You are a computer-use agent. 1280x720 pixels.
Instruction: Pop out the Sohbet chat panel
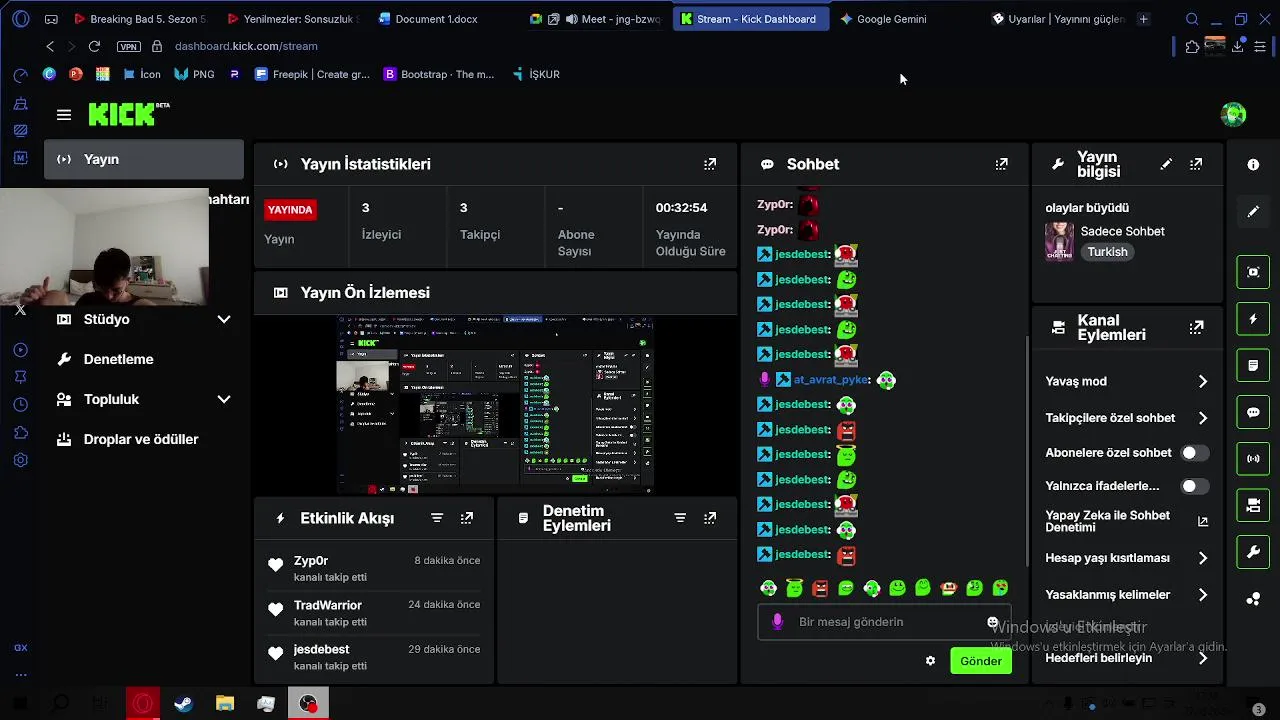pos(1001,164)
